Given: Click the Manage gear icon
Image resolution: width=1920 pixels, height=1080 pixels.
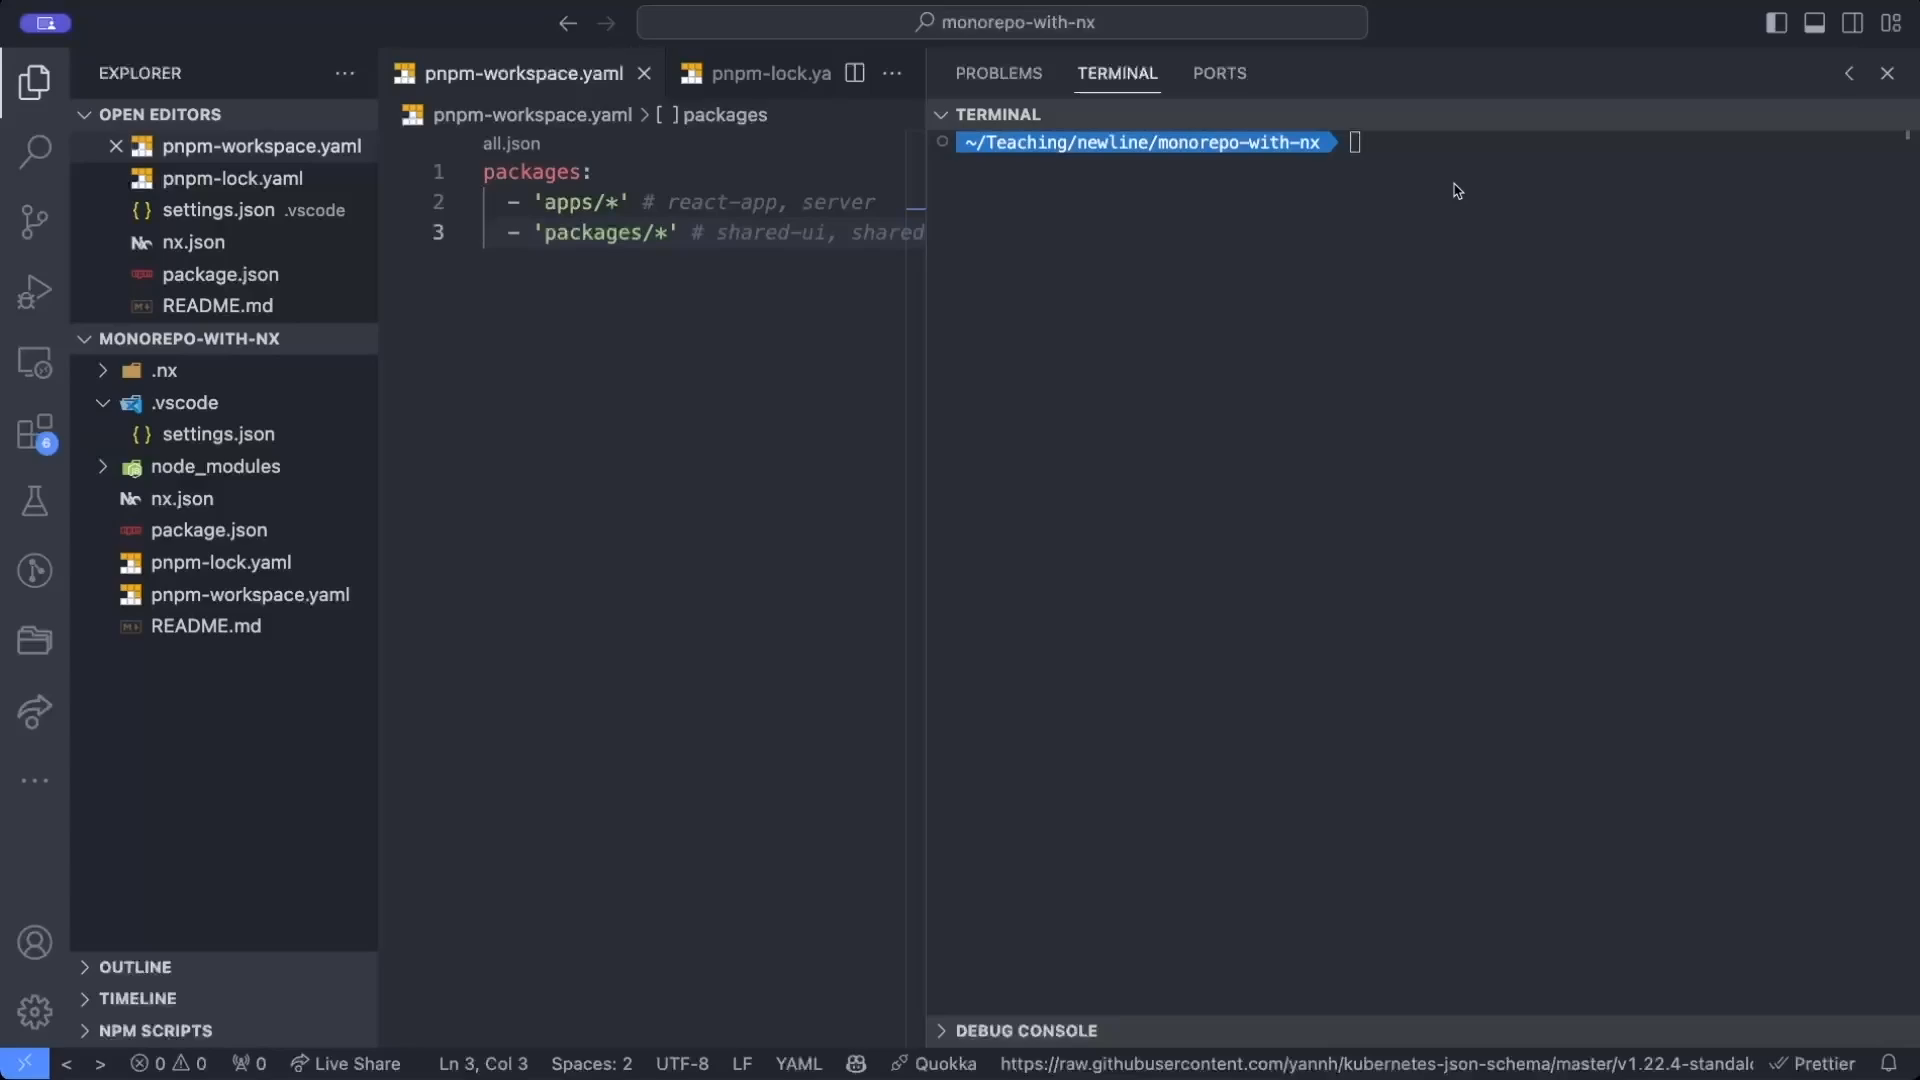Looking at the screenshot, I should pos(35,1012).
